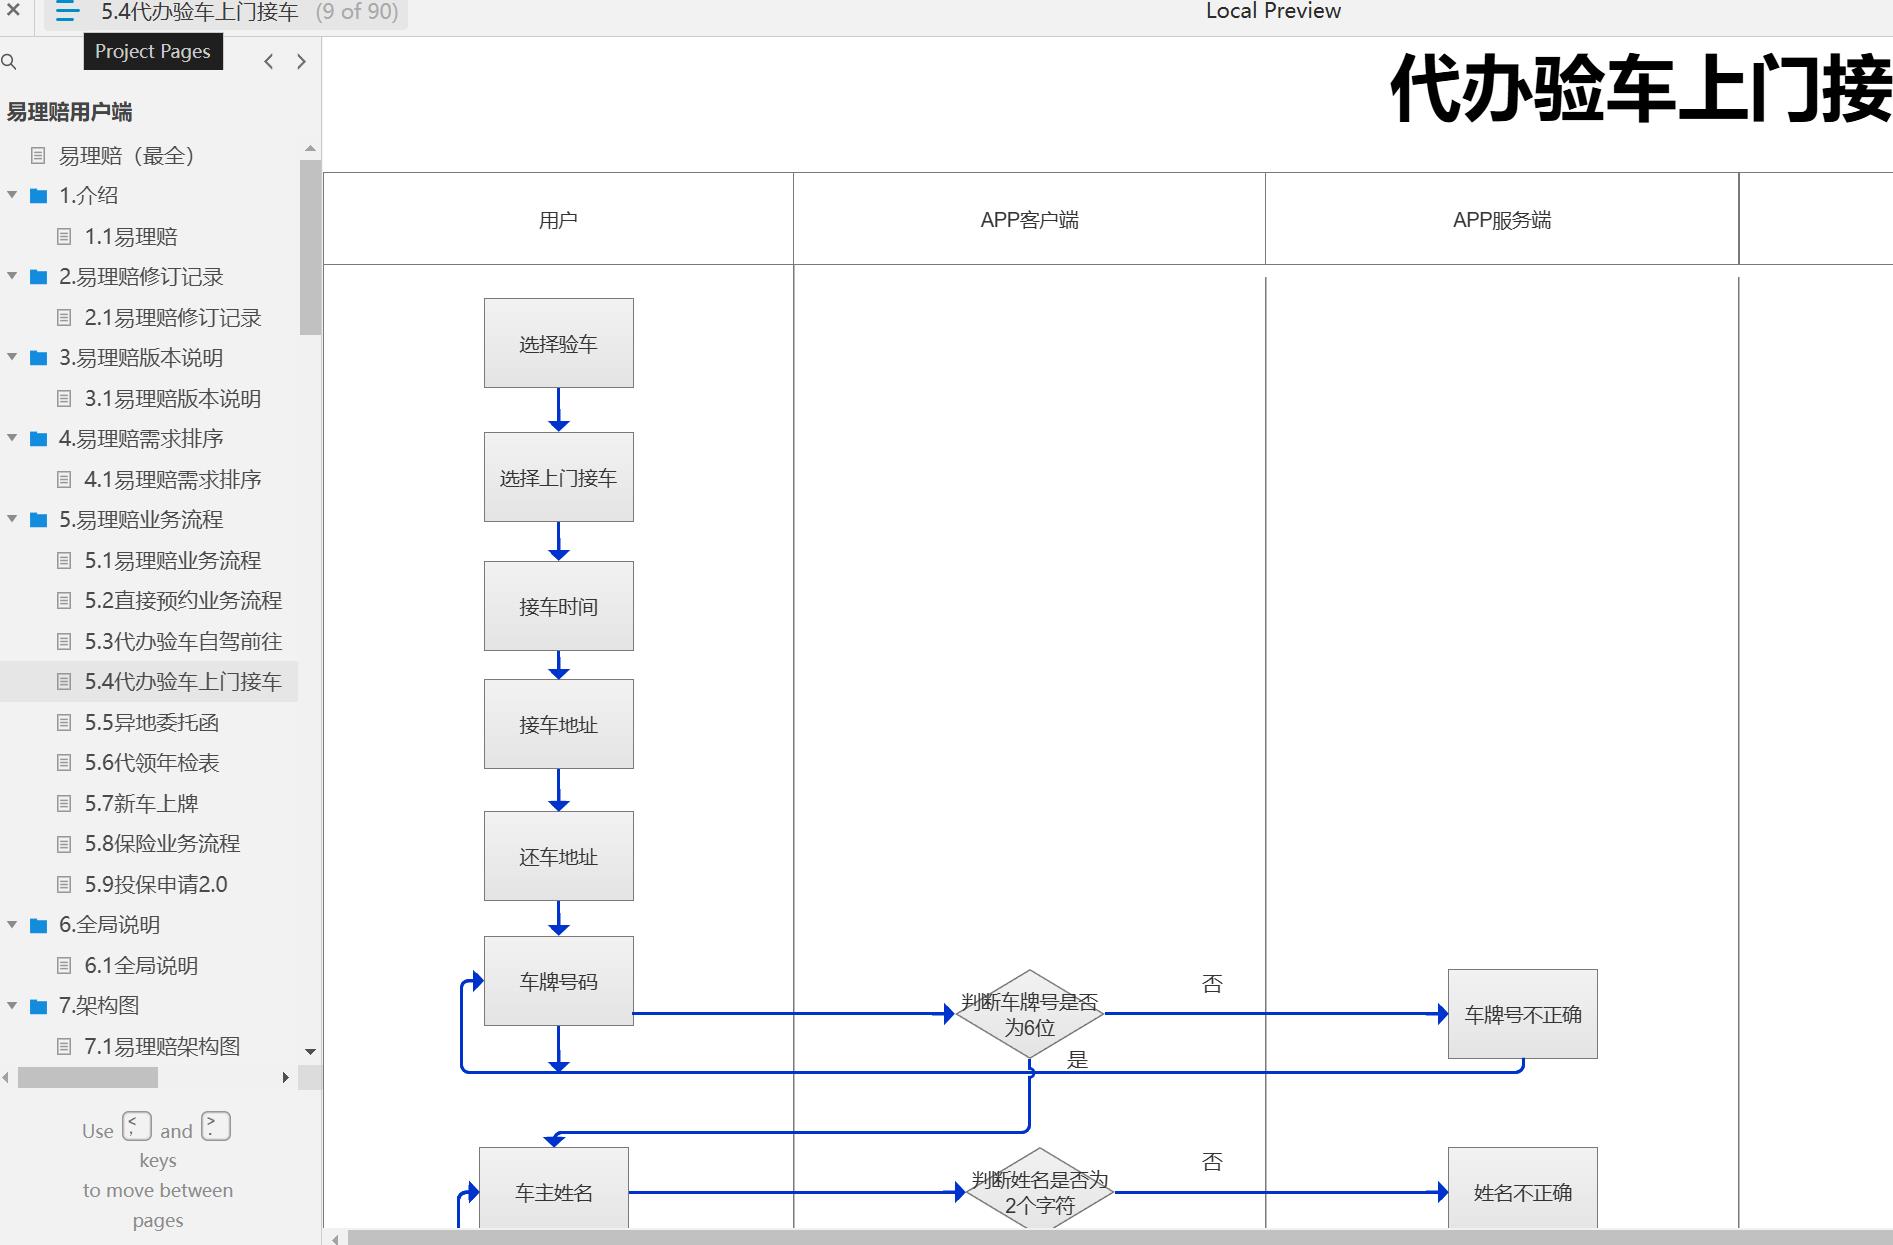This screenshot has width=1893, height=1245.
Task: Click the 车主姓名 flow box
Action: (x=554, y=1188)
